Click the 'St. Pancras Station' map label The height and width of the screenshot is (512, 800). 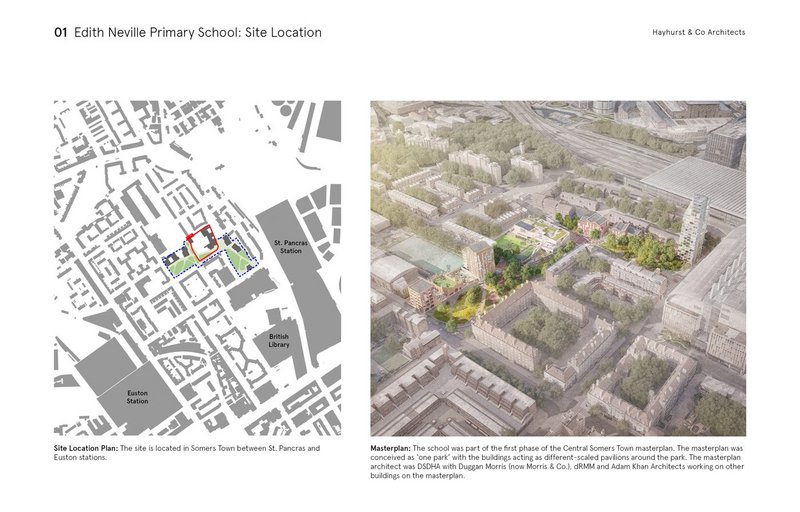point(291,247)
